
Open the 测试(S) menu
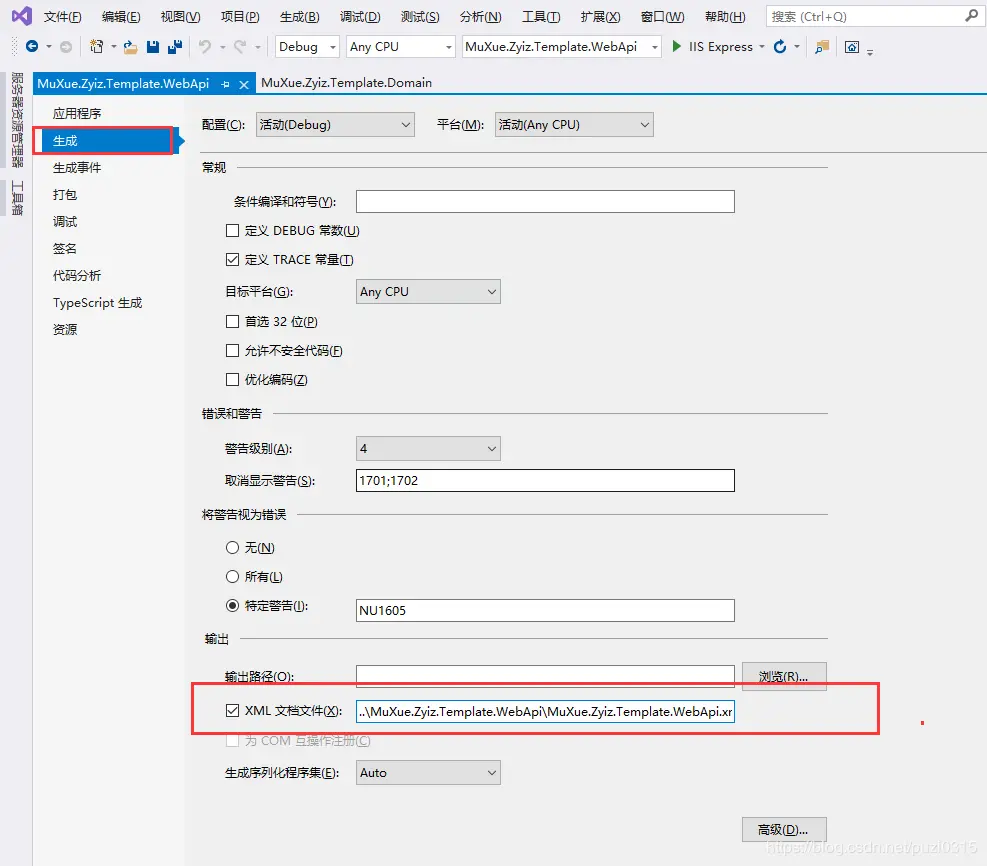(x=420, y=17)
